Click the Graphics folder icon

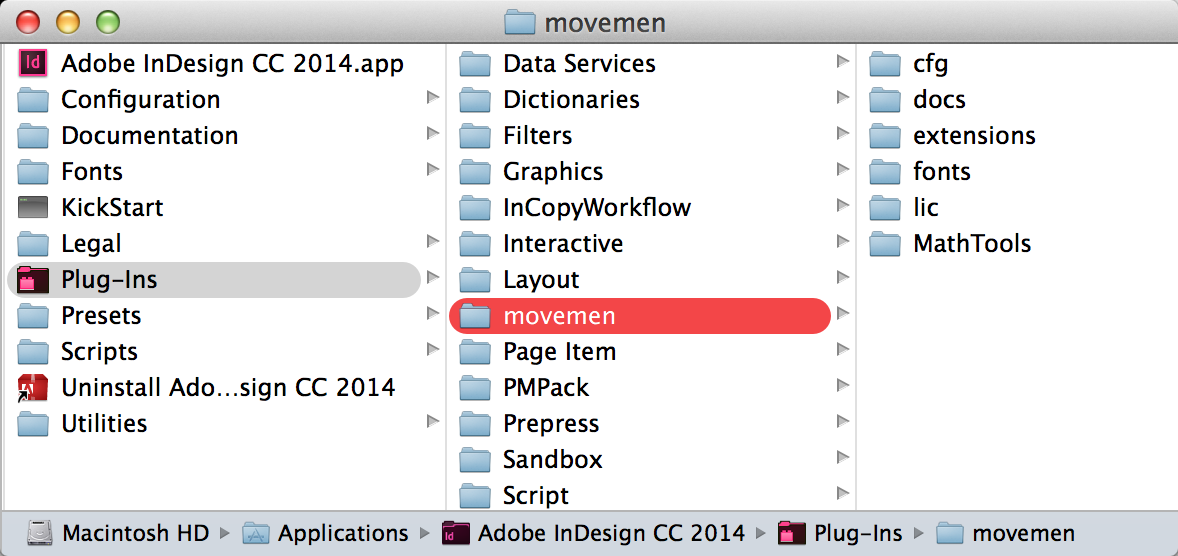pos(475,171)
